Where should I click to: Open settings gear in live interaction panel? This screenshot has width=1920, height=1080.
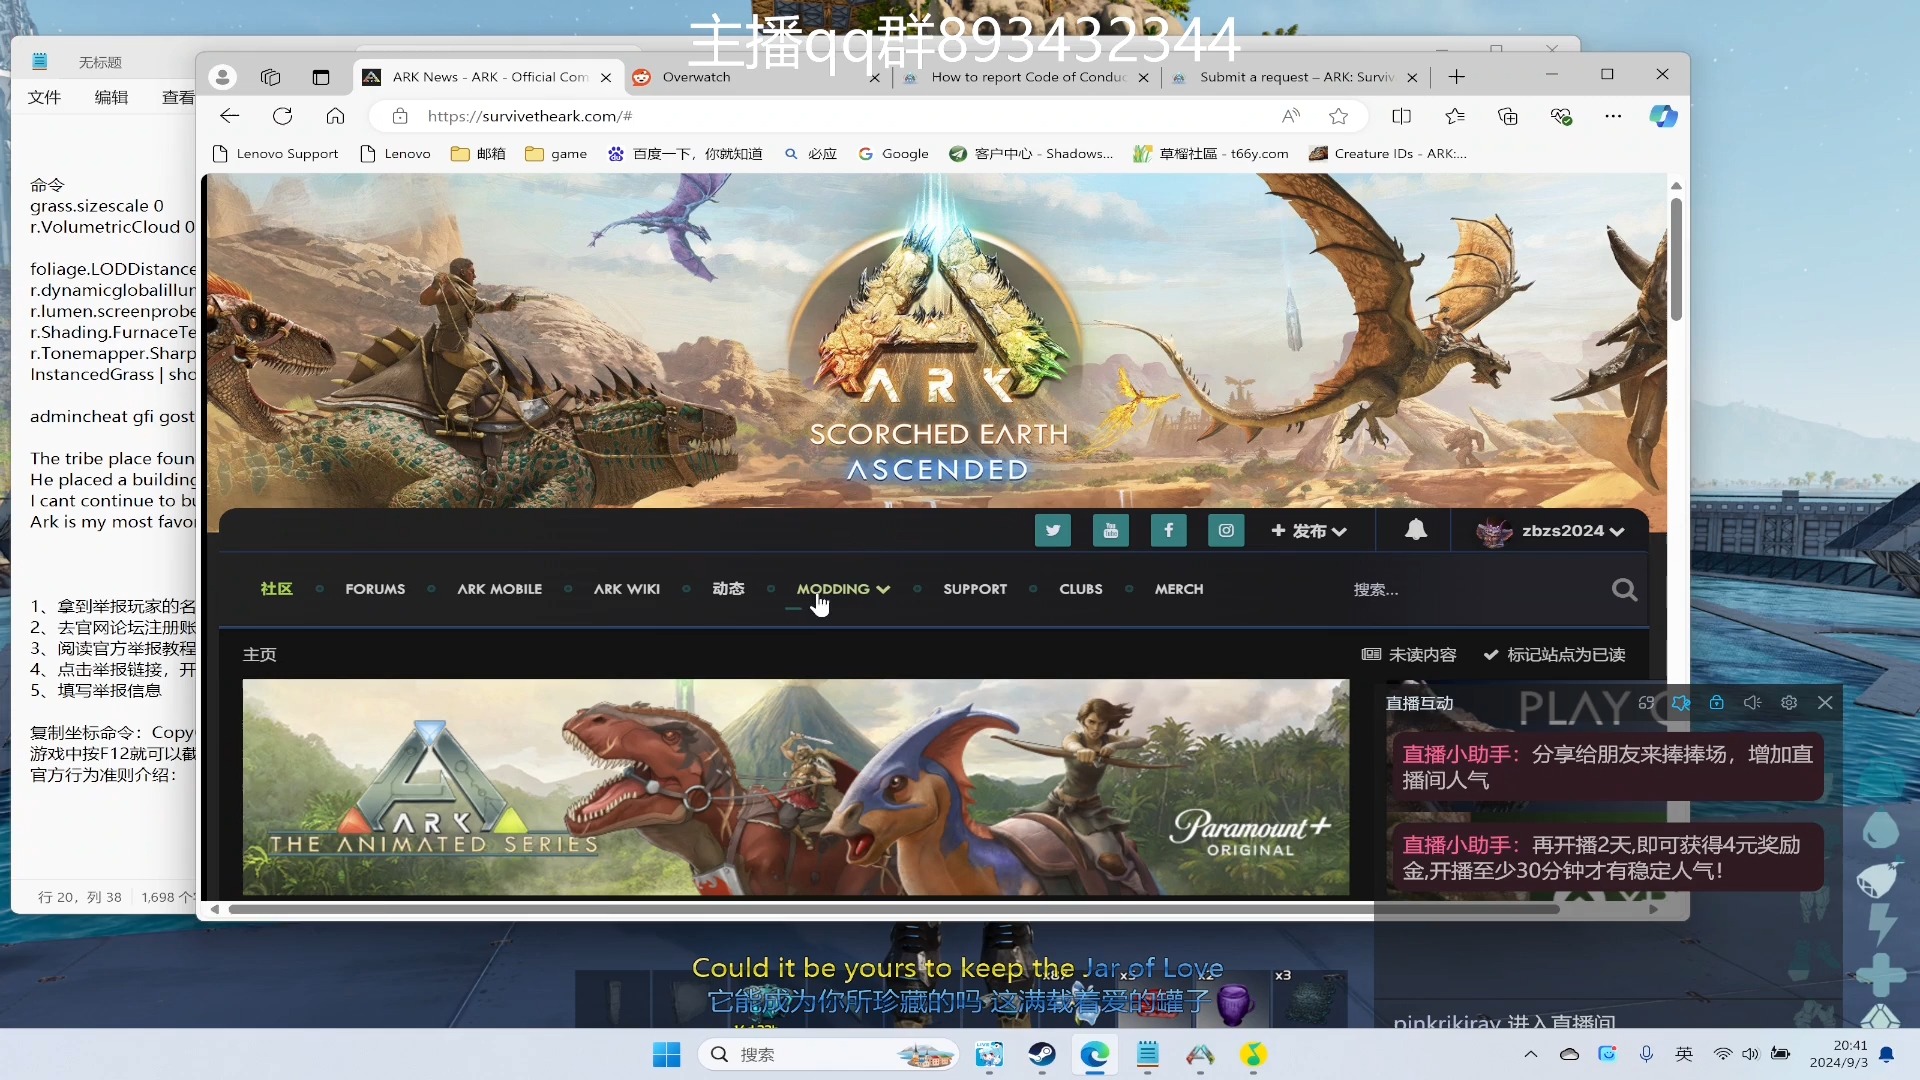coord(1789,703)
